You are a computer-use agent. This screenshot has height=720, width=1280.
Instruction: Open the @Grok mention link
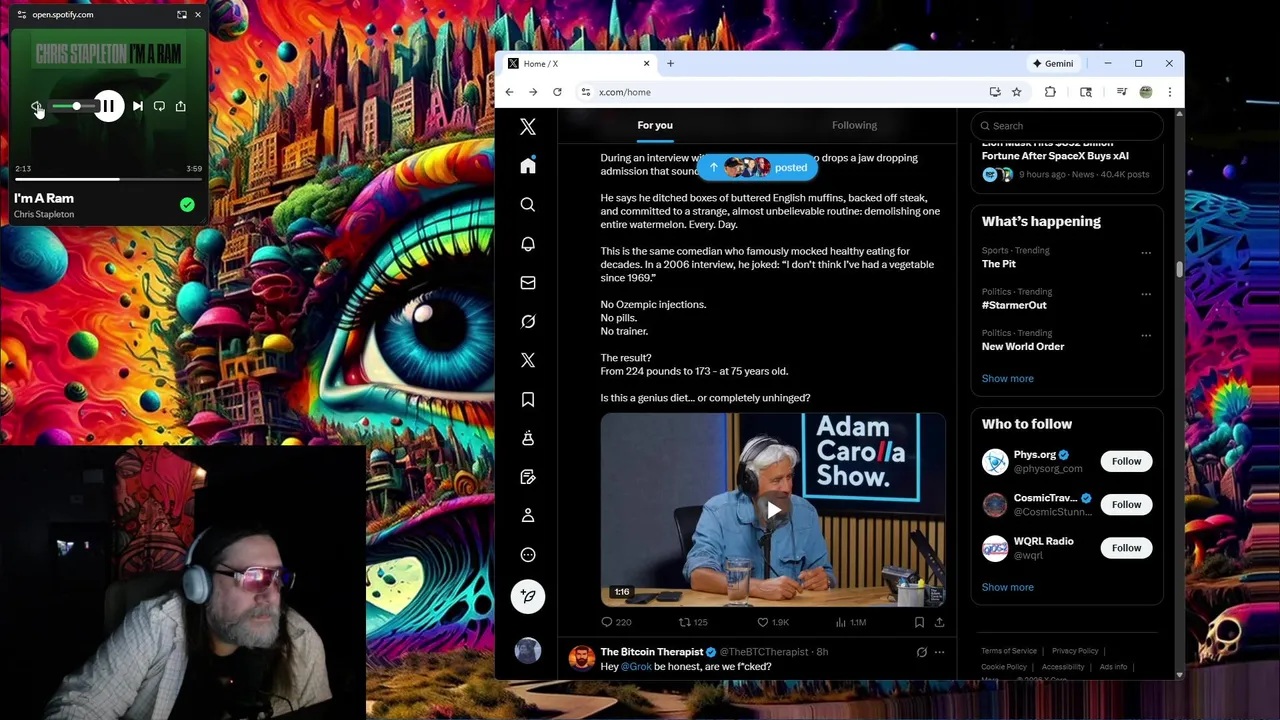(x=636, y=667)
